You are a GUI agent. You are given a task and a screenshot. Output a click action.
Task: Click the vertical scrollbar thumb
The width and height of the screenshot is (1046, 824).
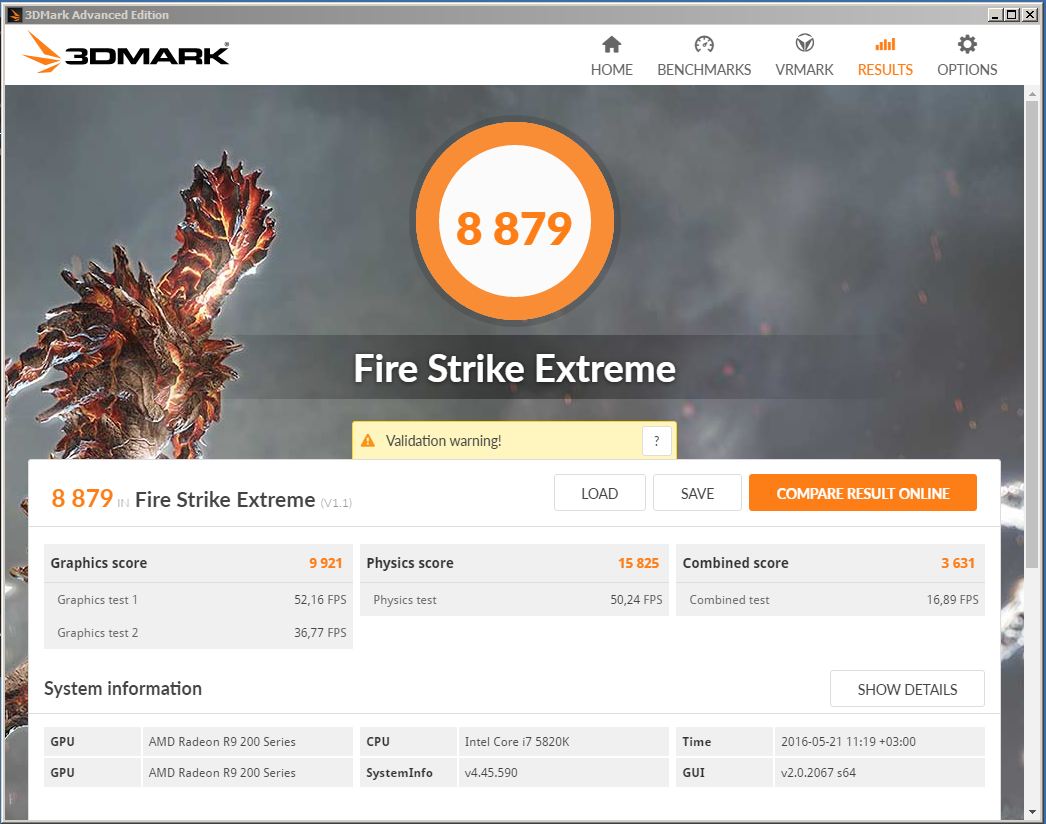coord(1033,333)
